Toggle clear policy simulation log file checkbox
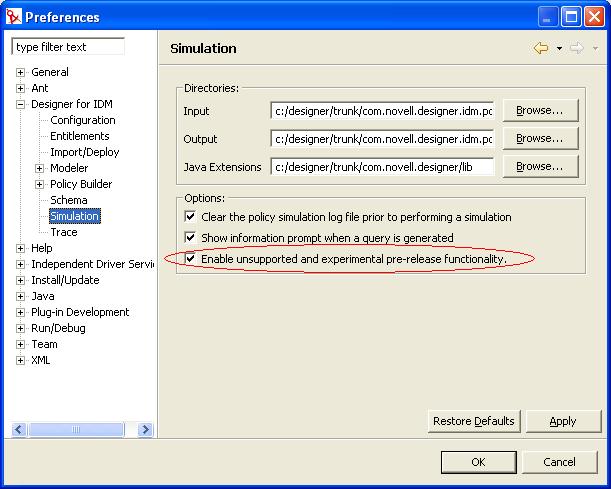Image resolution: width=611 pixels, height=489 pixels. pyautogui.click(x=190, y=216)
